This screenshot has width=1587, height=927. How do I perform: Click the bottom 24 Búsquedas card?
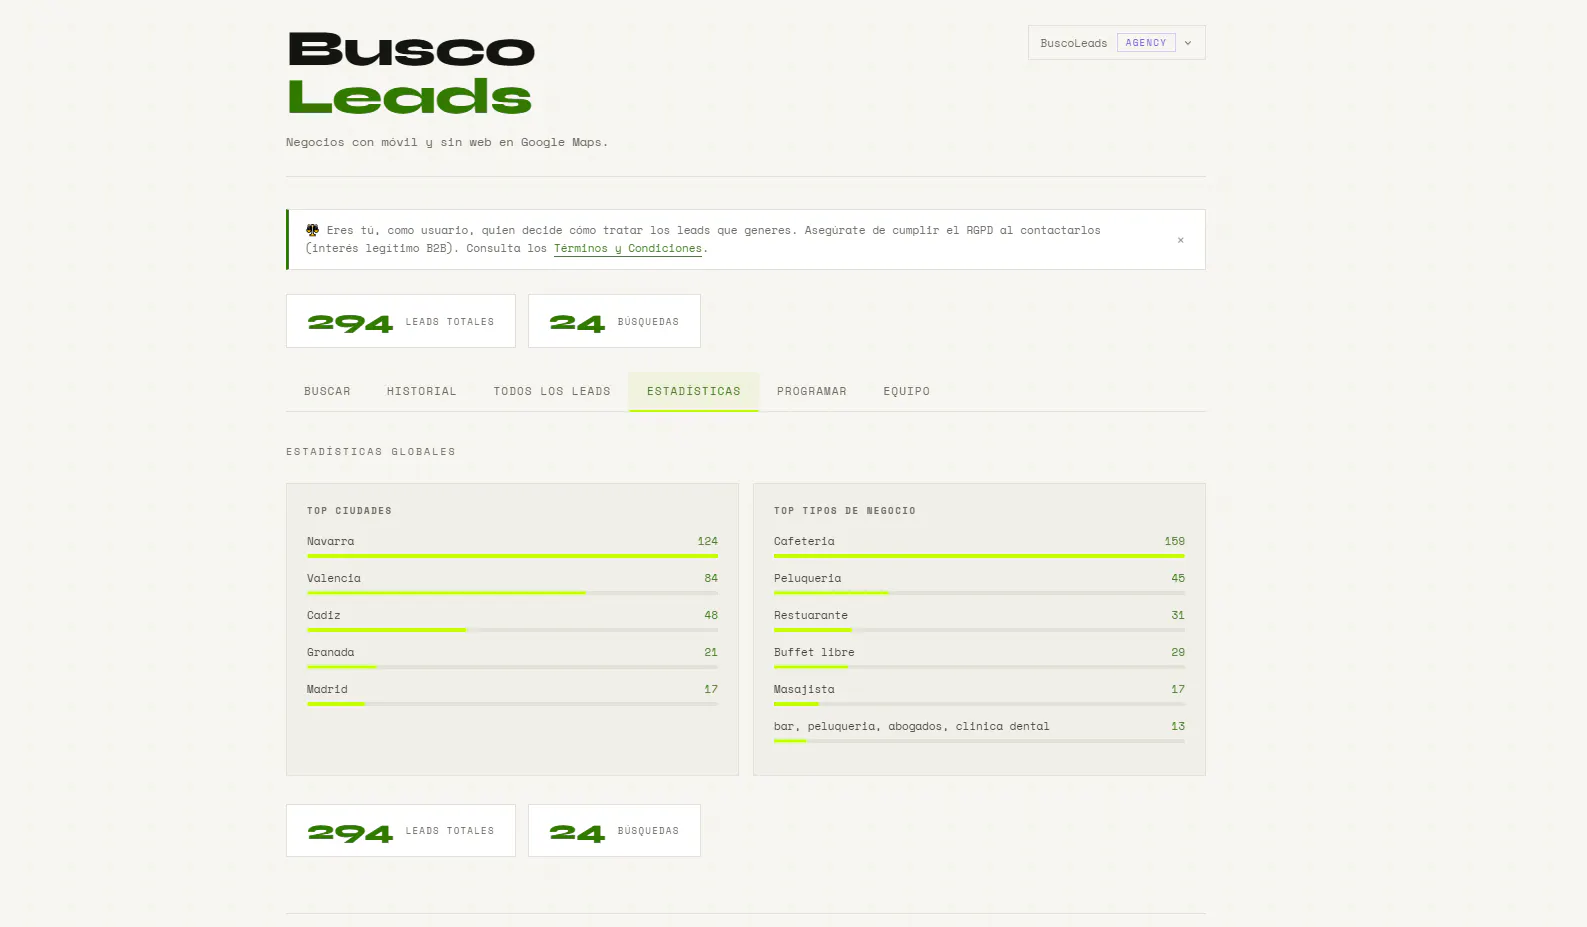point(614,830)
